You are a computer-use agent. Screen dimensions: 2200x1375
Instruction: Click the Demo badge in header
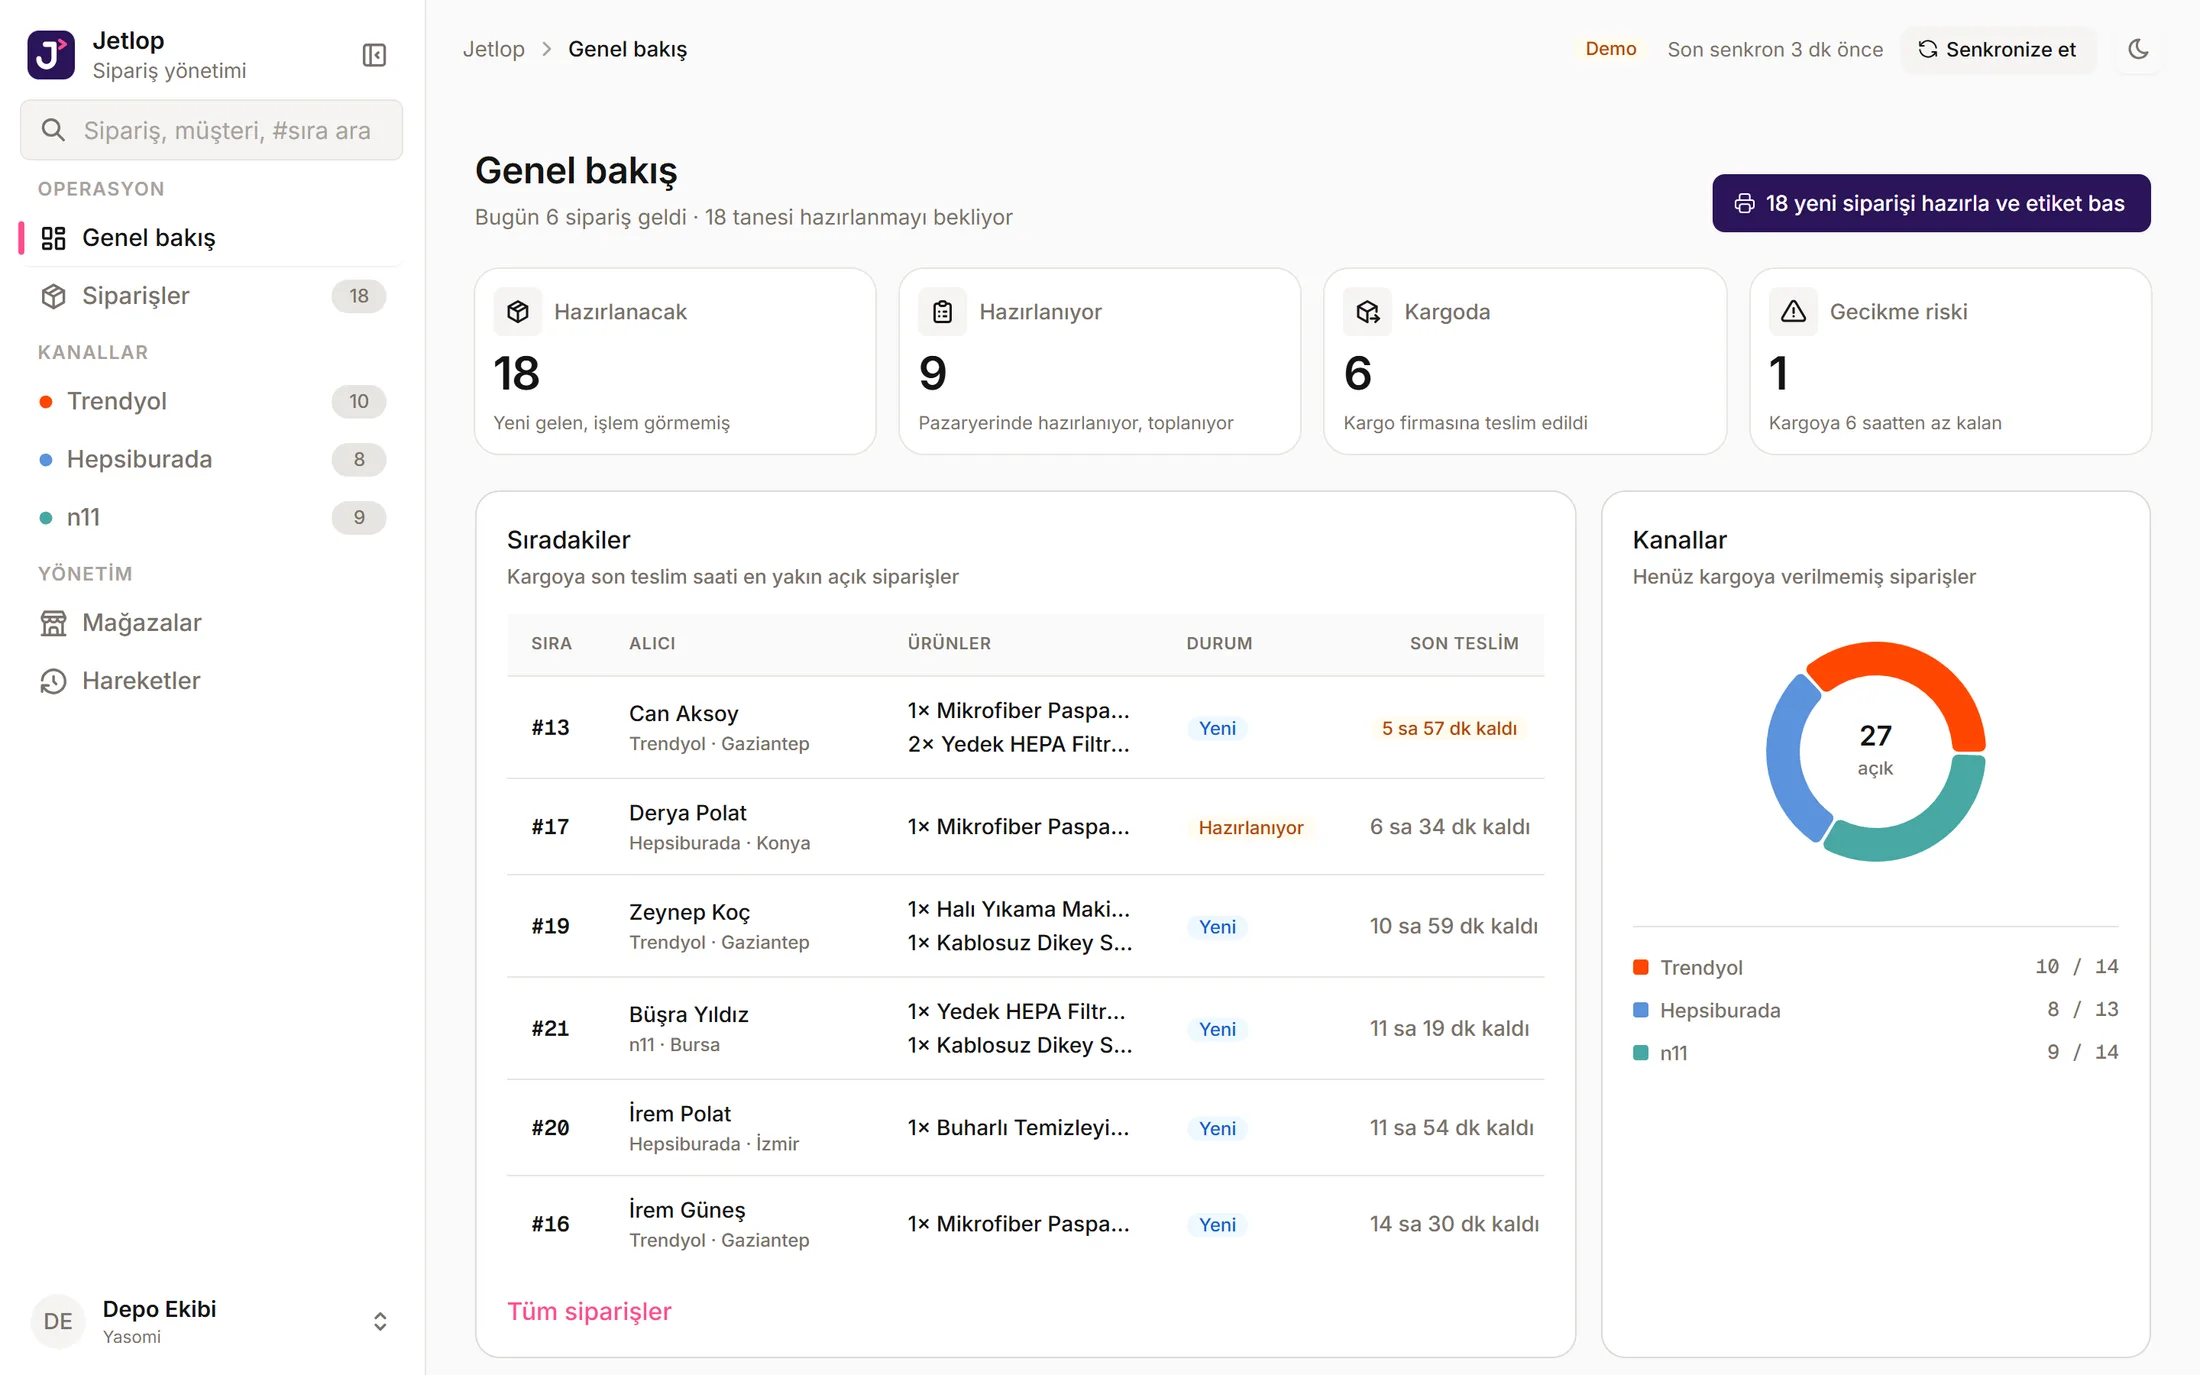click(1610, 49)
